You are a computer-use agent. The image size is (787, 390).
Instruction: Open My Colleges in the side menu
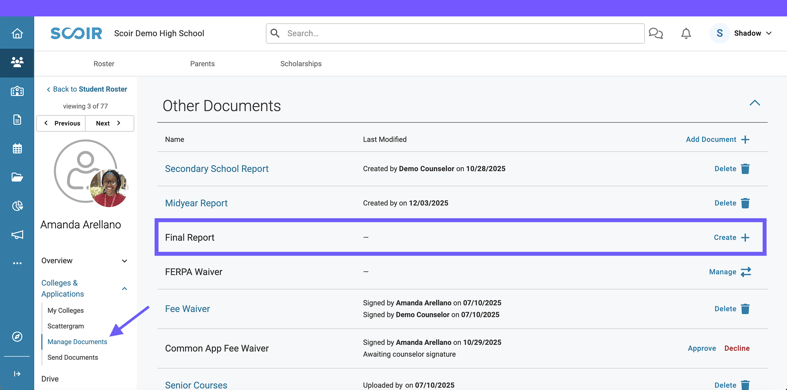point(66,310)
